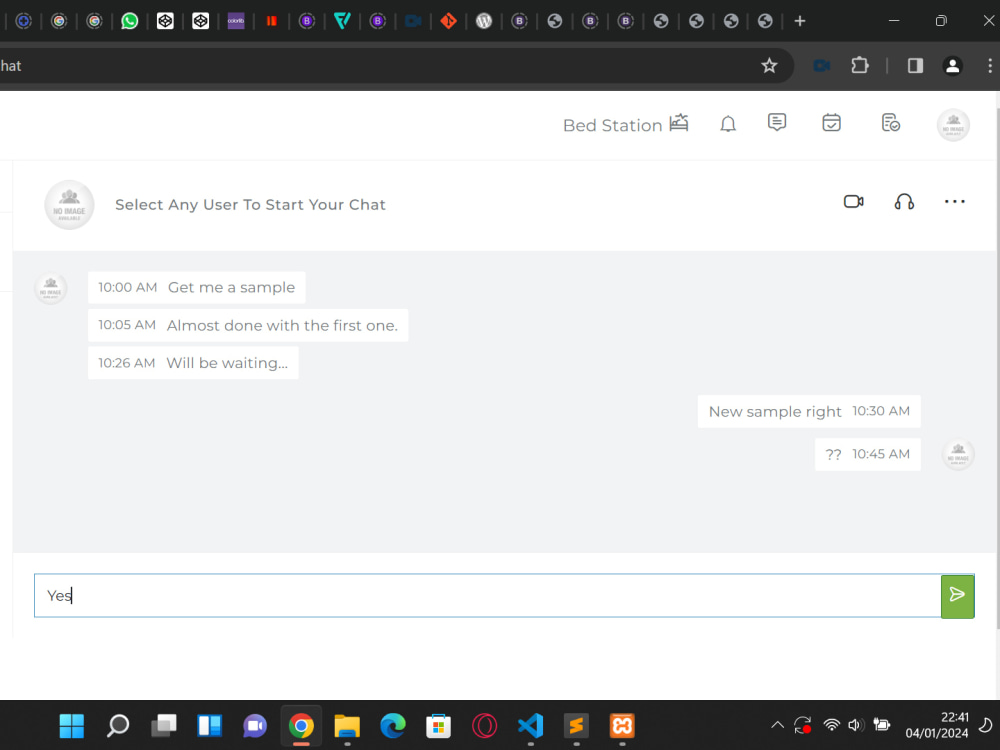Show hidden system tray icons
Image resolution: width=1000 pixels, height=750 pixels.
pos(777,725)
